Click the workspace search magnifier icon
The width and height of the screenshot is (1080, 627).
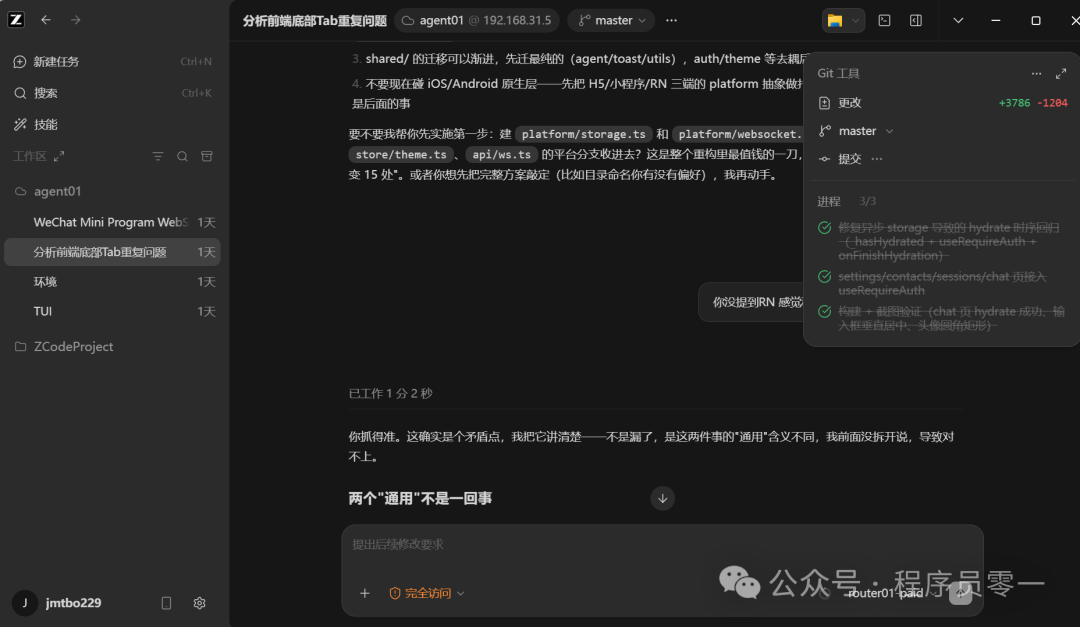[183, 156]
